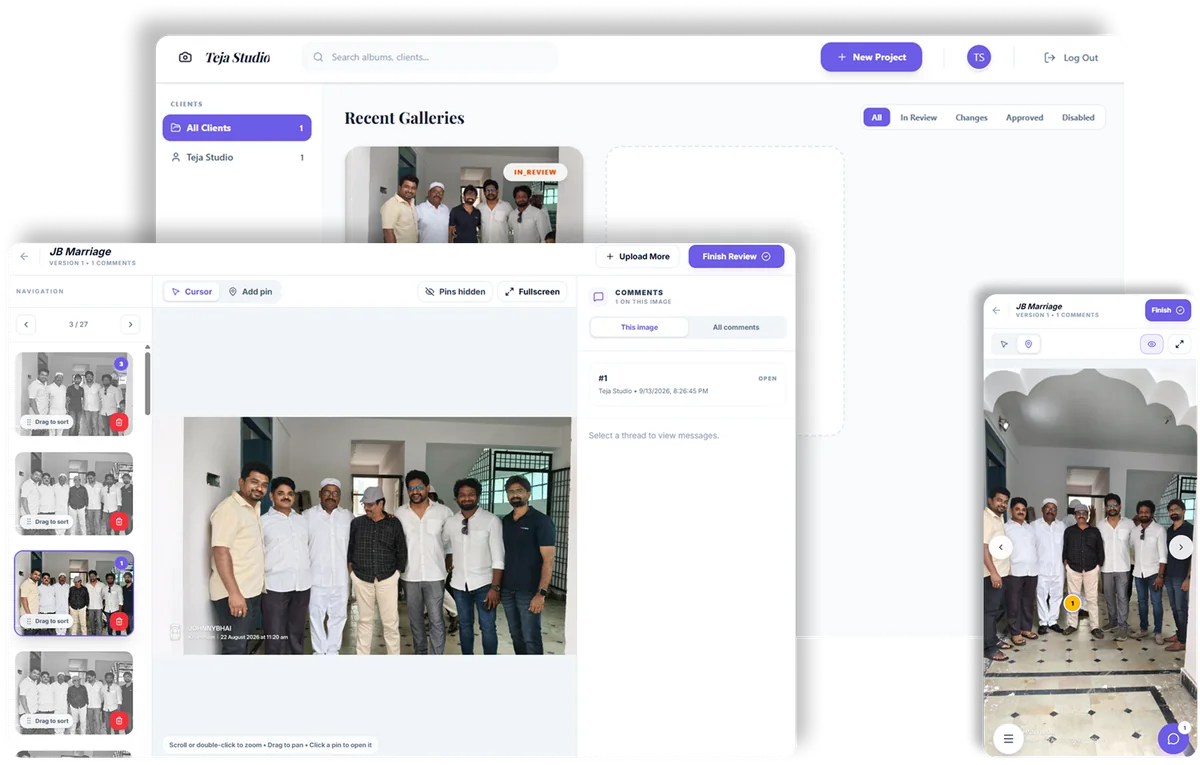Select the All galleries filter tab
This screenshot has width=1200, height=765.
click(876, 118)
